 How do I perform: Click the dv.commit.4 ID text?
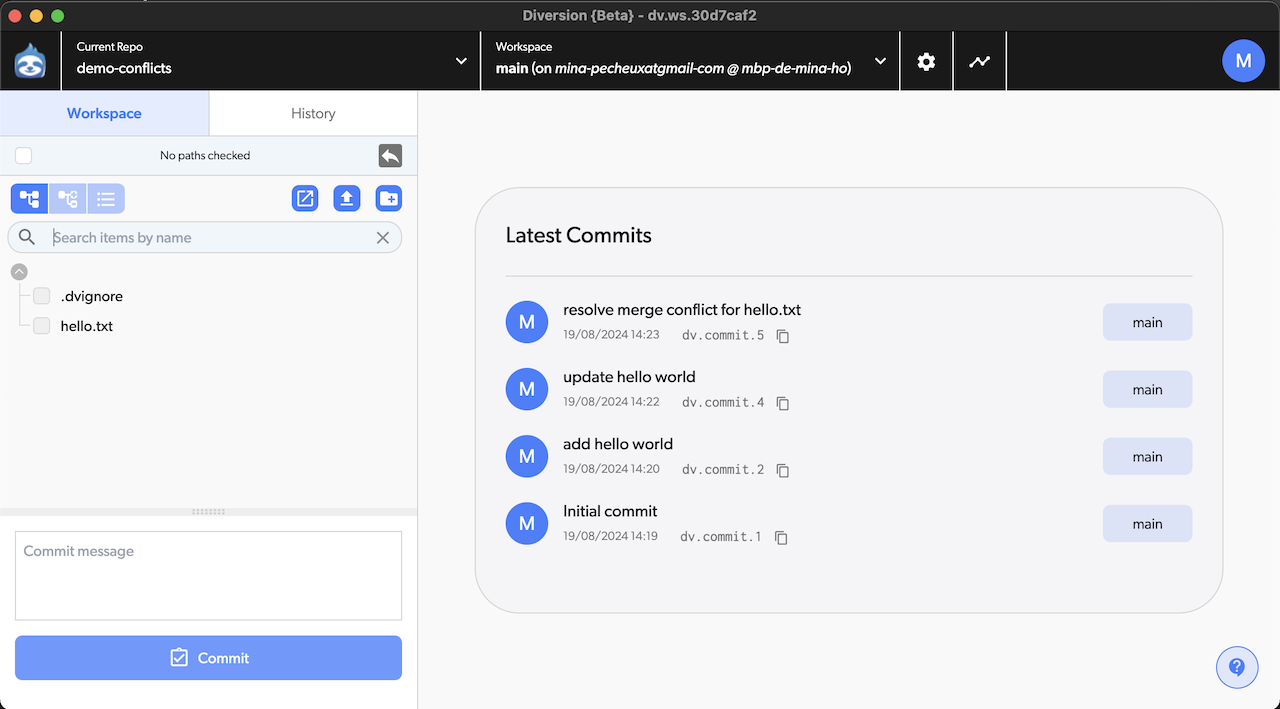point(723,402)
